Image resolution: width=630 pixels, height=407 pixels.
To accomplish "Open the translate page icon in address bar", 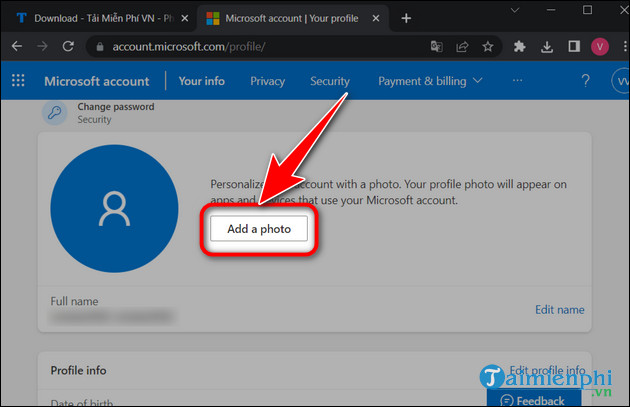I will 437,47.
